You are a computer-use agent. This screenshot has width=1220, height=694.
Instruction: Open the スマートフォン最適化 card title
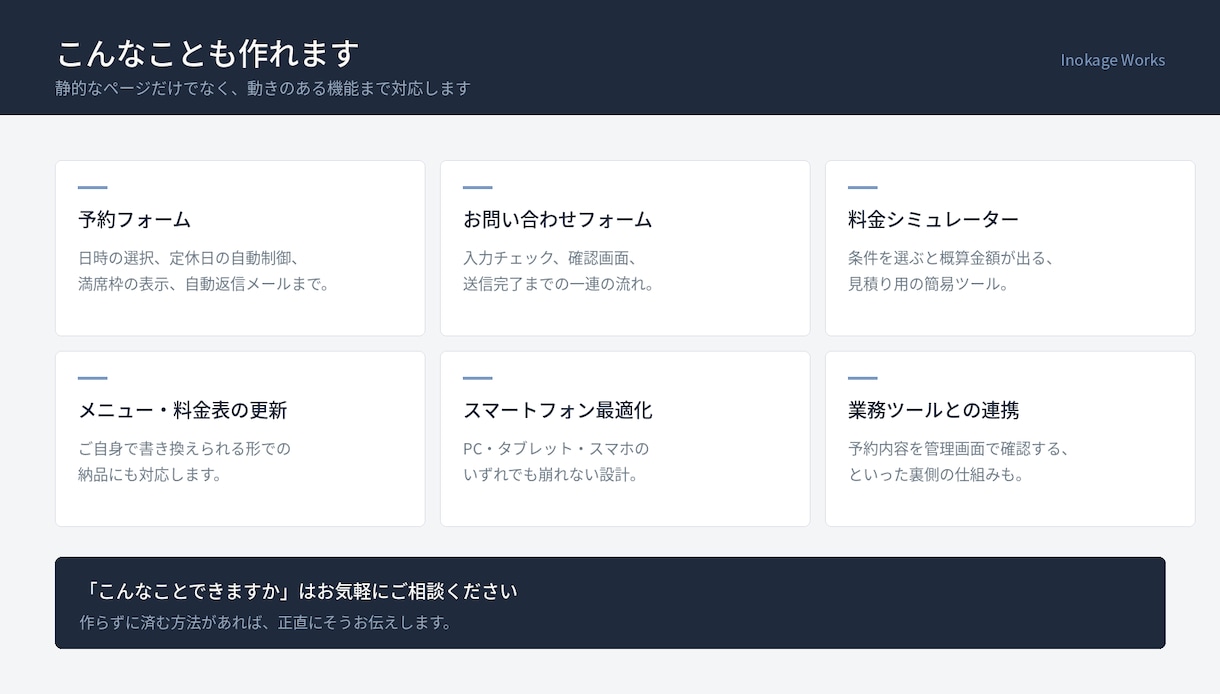(x=557, y=410)
